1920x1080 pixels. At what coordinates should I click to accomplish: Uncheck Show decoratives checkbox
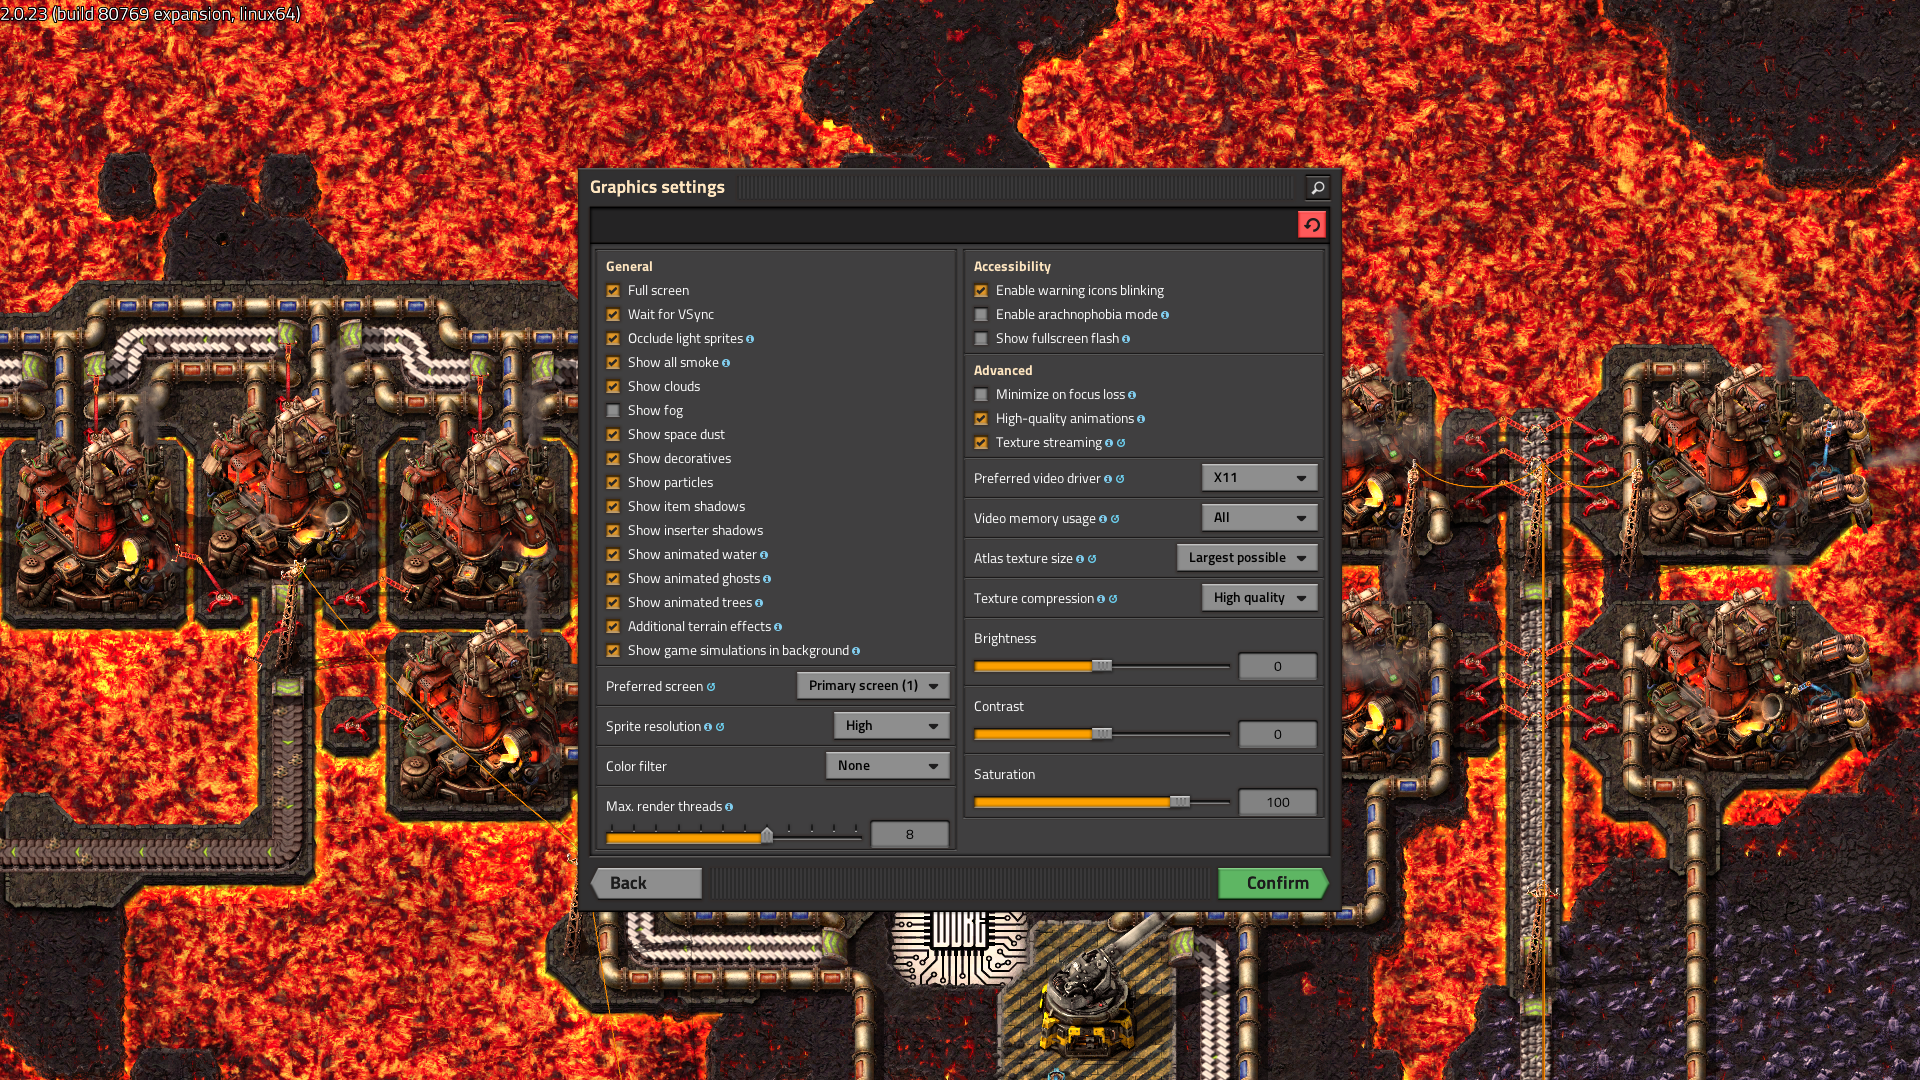613,459
